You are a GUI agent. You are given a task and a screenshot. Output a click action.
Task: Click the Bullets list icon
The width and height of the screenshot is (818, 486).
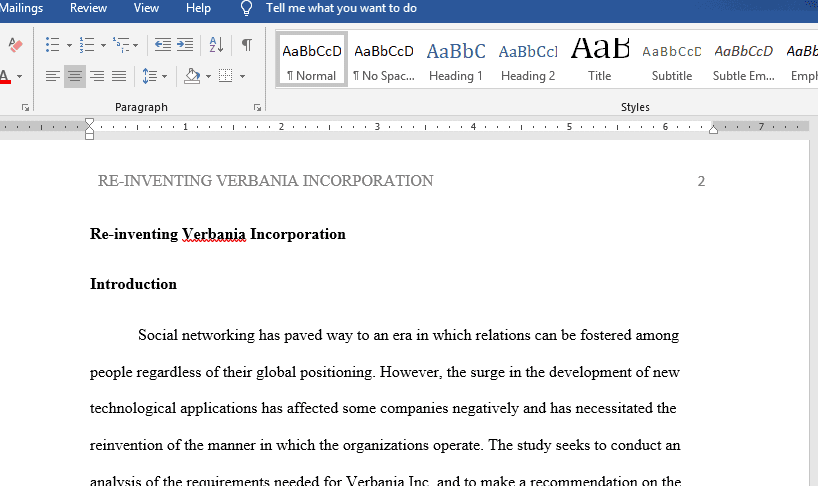(x=52, y=45)
